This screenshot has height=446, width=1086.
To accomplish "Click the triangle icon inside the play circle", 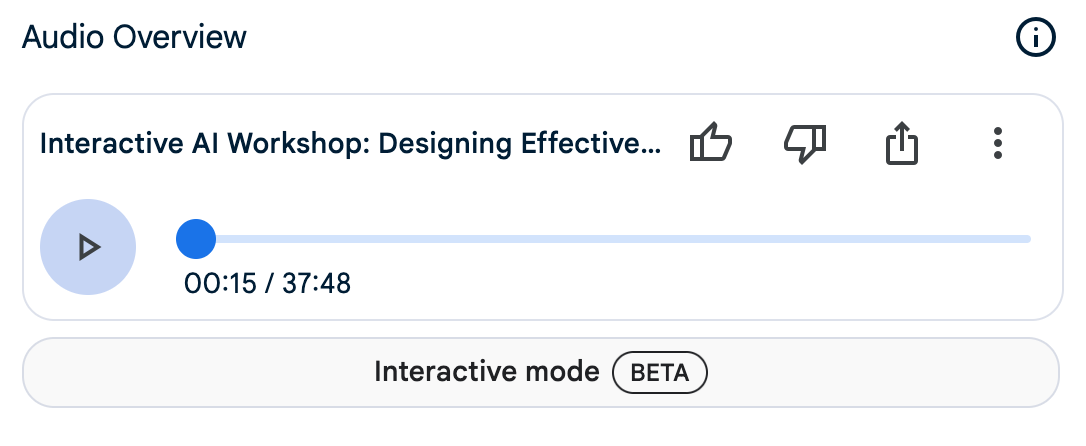I will 89,247.
